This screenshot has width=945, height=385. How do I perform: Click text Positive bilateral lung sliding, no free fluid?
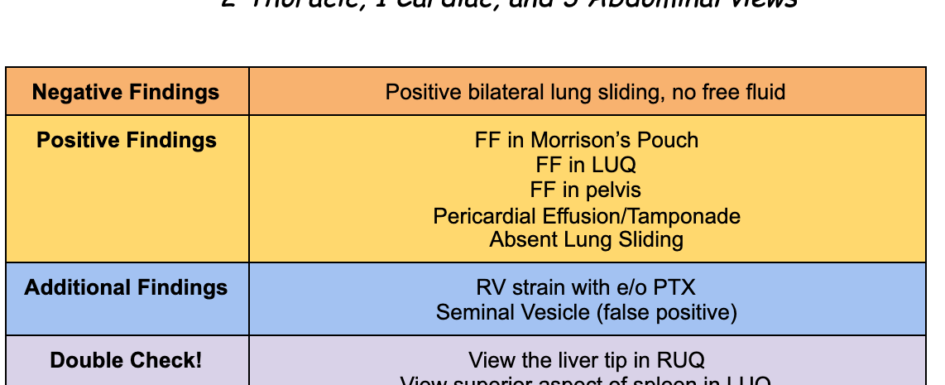click(585, 92)
